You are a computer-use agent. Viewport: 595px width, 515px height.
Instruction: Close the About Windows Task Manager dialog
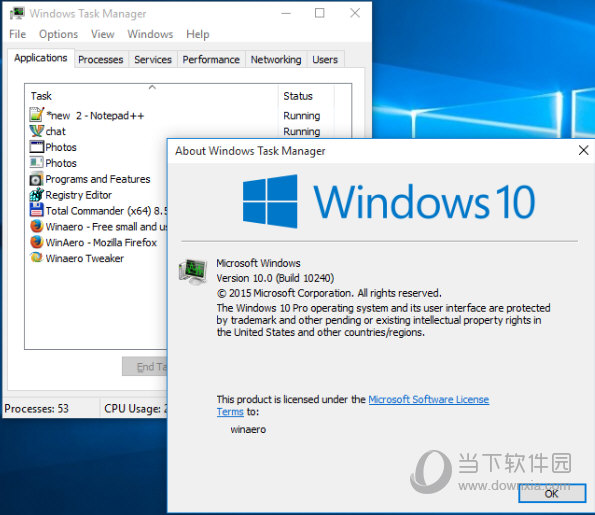584,151
